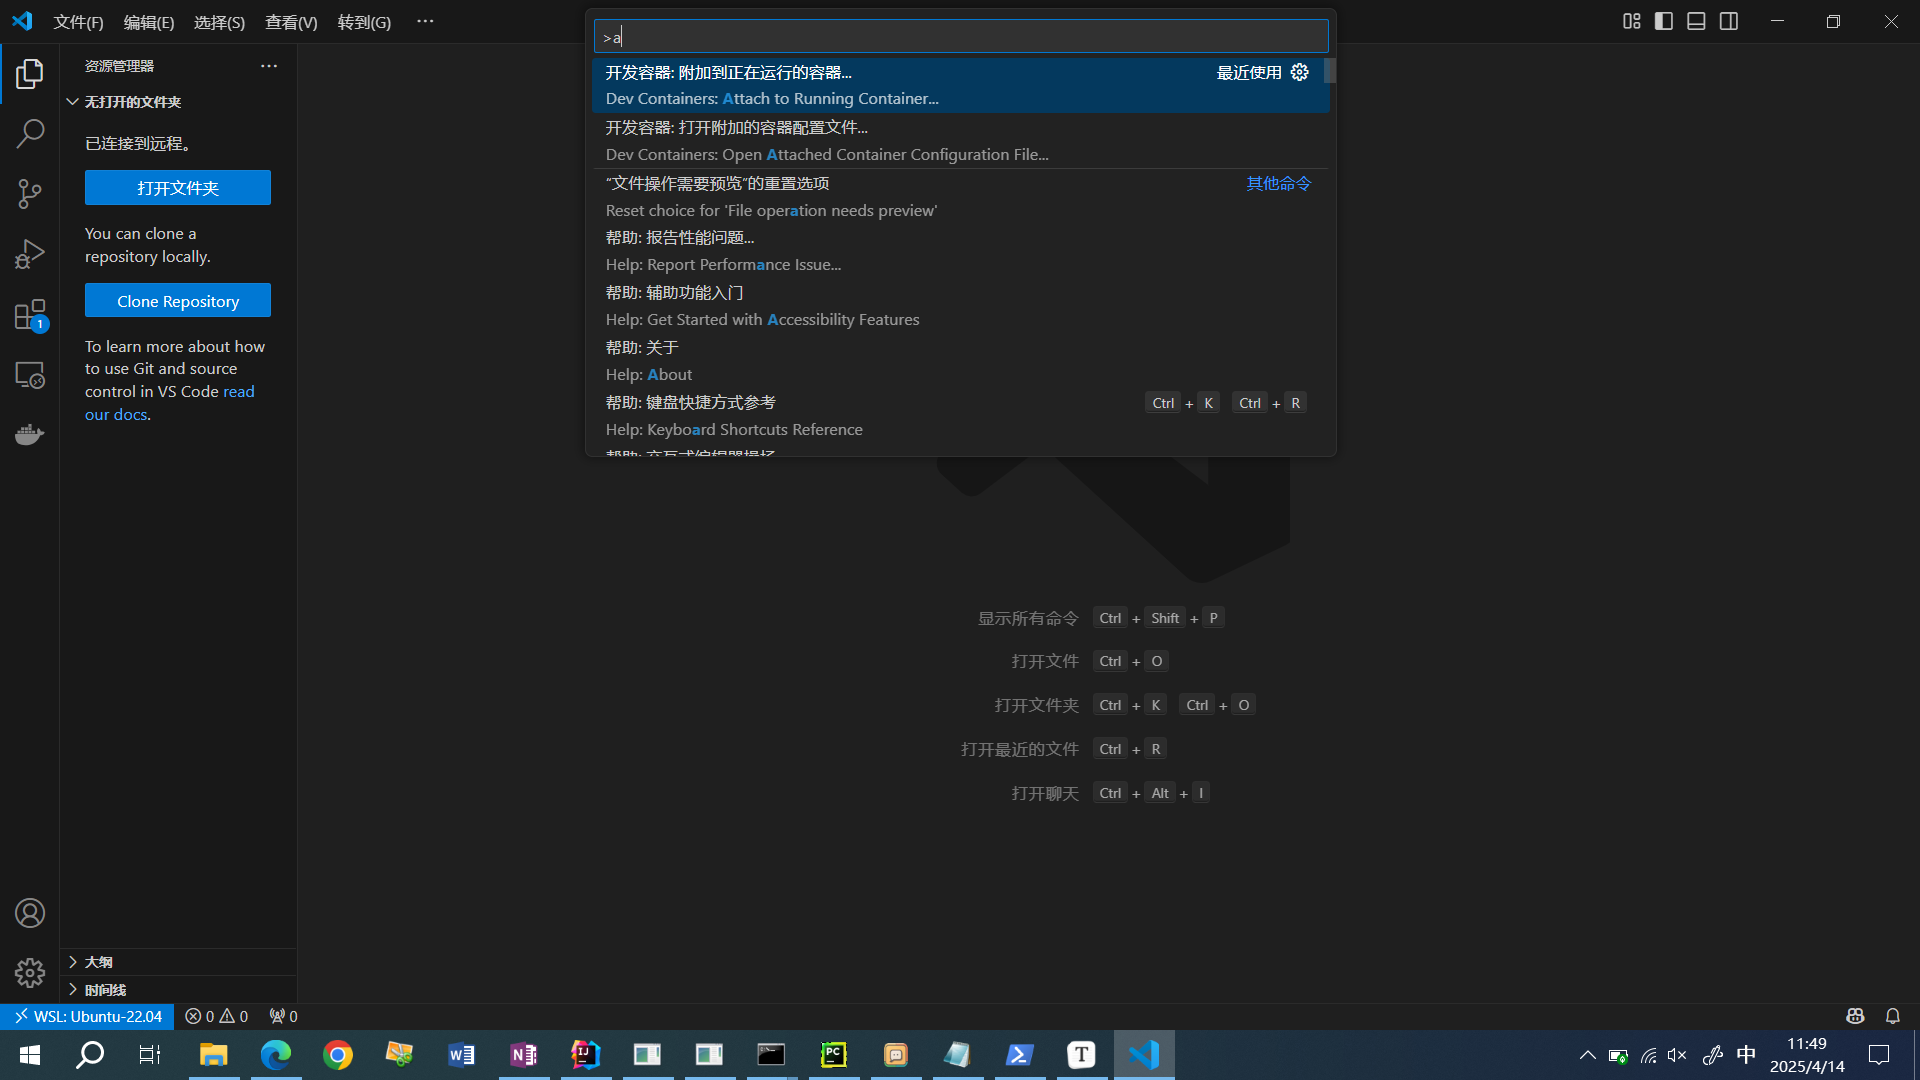Toggle the Chinese IME indicator 中
The width and height of the screenshot is (1920, 1080).
coord(1746,1055)
